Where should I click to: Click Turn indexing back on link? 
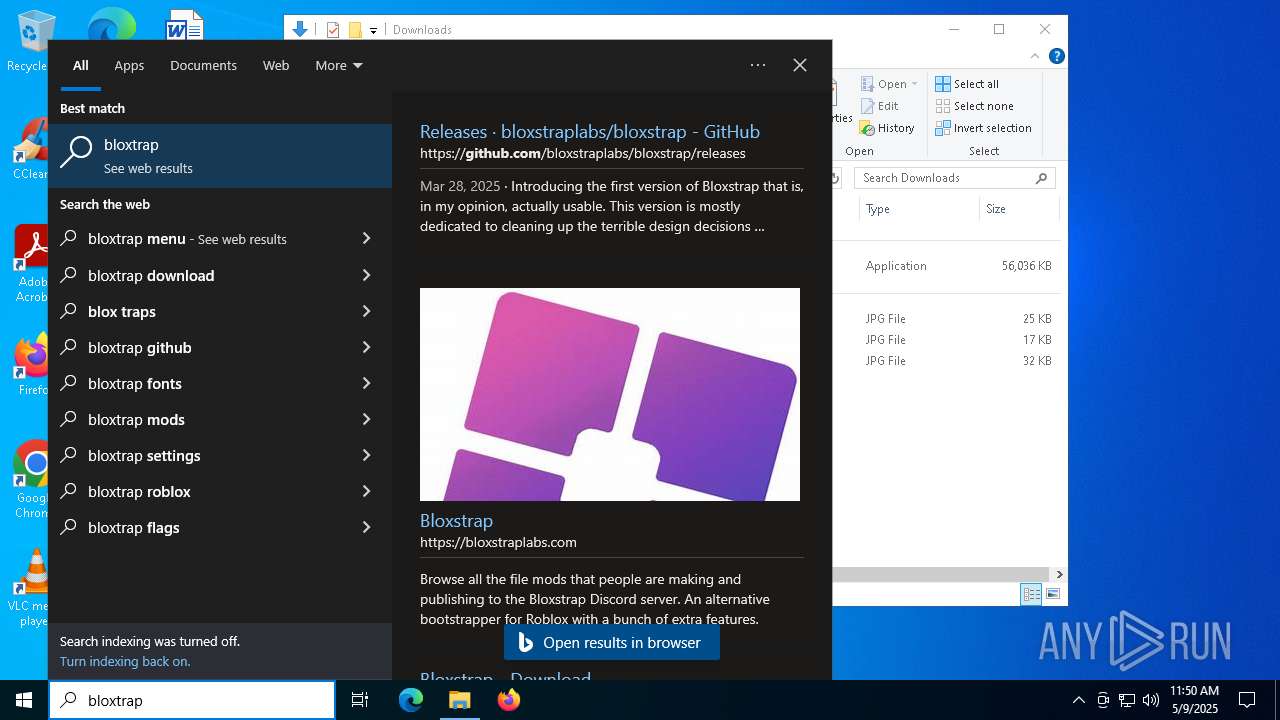pyautogui.click(x=125, y=661)
